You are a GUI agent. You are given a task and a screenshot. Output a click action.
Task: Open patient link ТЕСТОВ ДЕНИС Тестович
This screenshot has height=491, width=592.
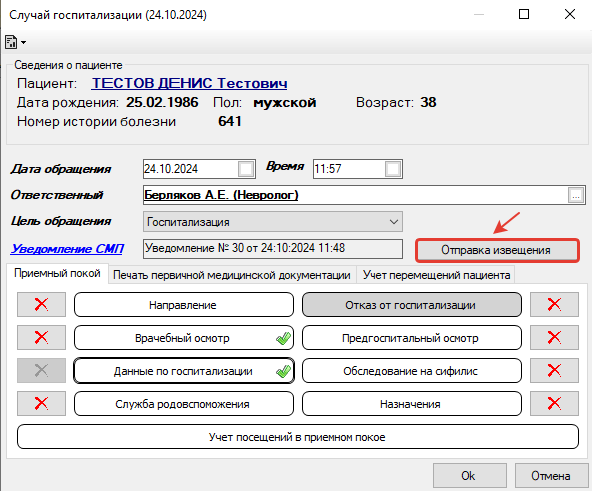coord(189,83)
